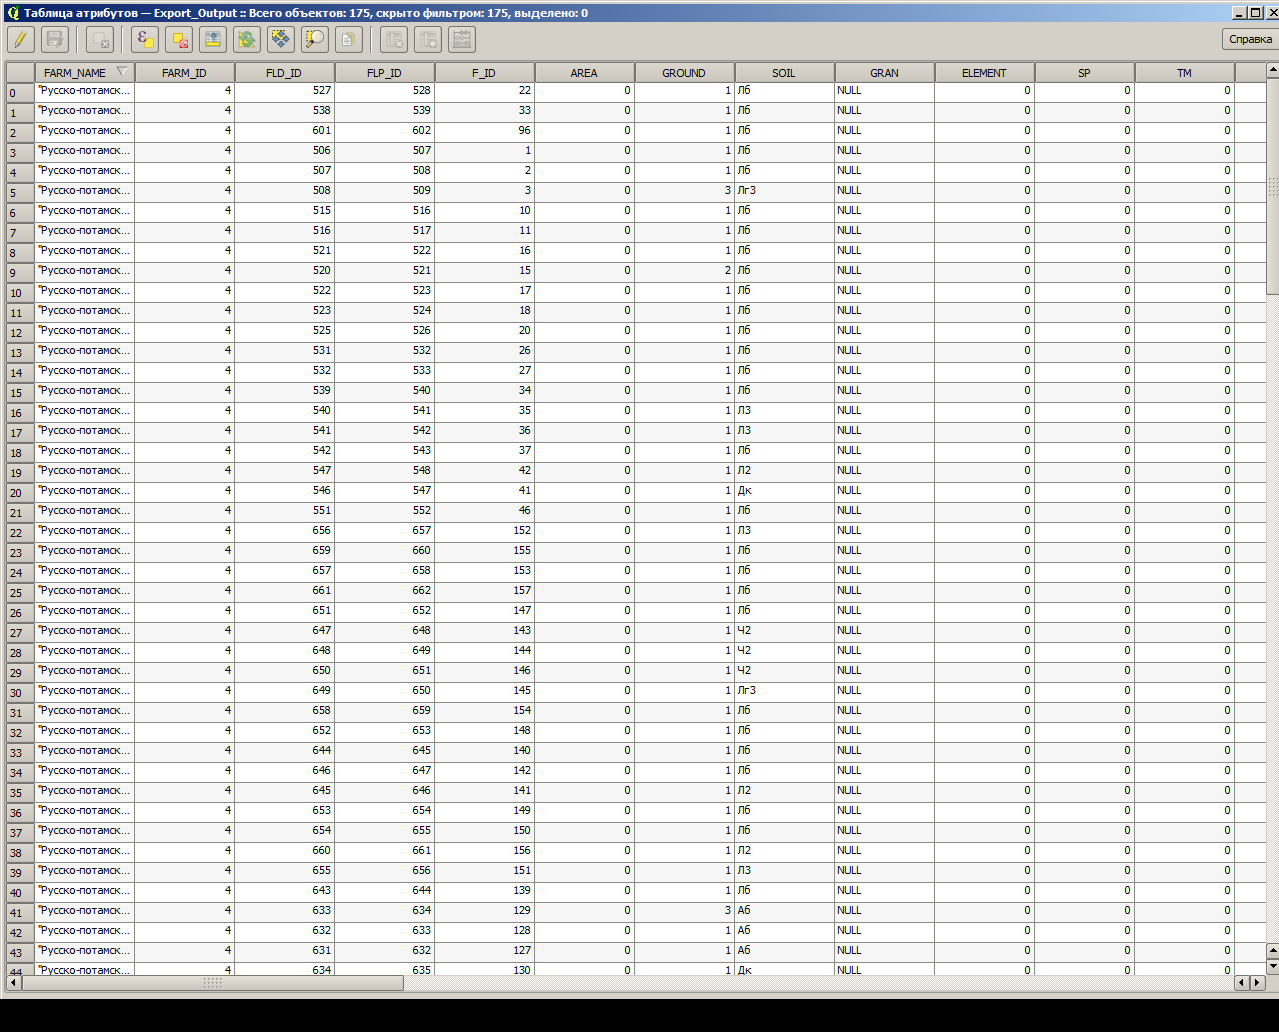Image resolution: width=1279 pixels, height=1032 pixels.
Task: Click FLP_ID cell 660
Action: click(x=385, y=551)
